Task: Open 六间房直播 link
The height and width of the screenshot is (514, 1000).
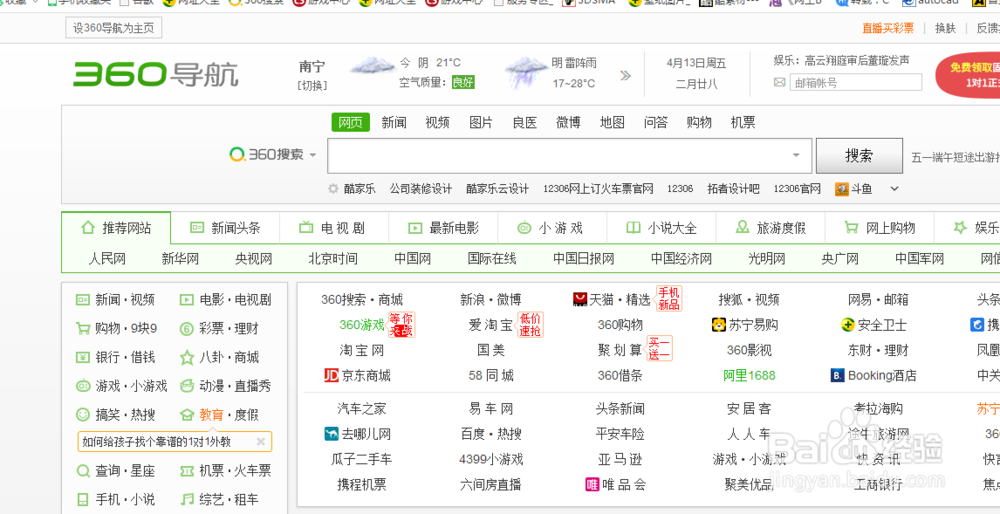Action: point(491,485)
